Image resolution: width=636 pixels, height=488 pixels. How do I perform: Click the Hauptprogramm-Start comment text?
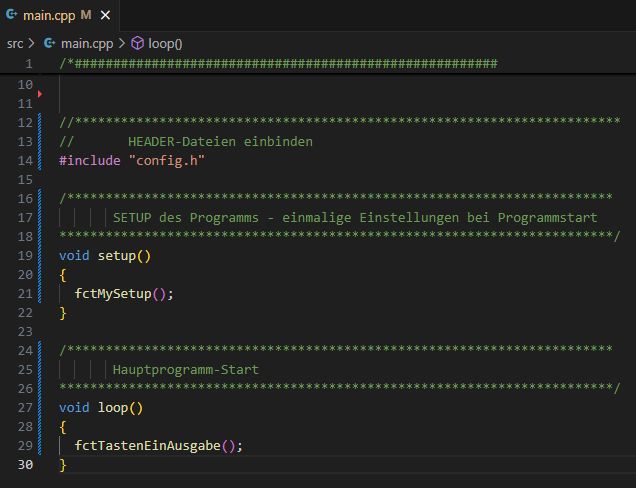(185, 369)
